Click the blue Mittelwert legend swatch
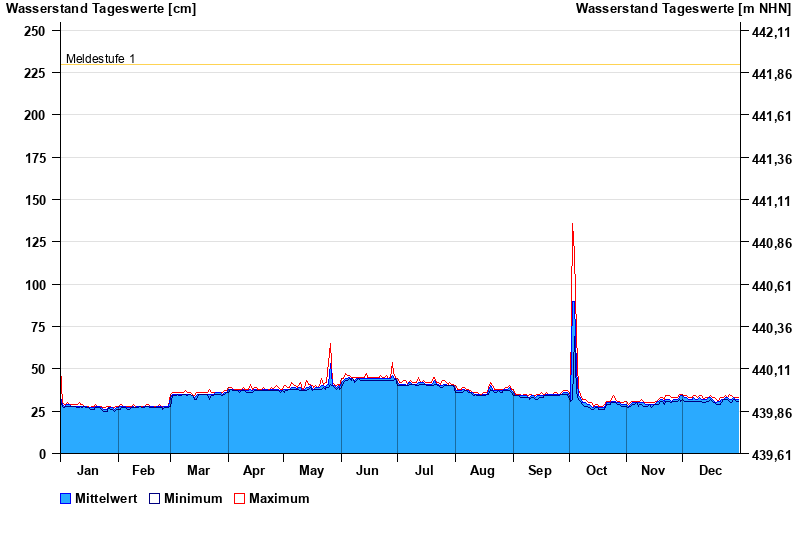Viewport: 800px width, 550px height. [66, 498]
